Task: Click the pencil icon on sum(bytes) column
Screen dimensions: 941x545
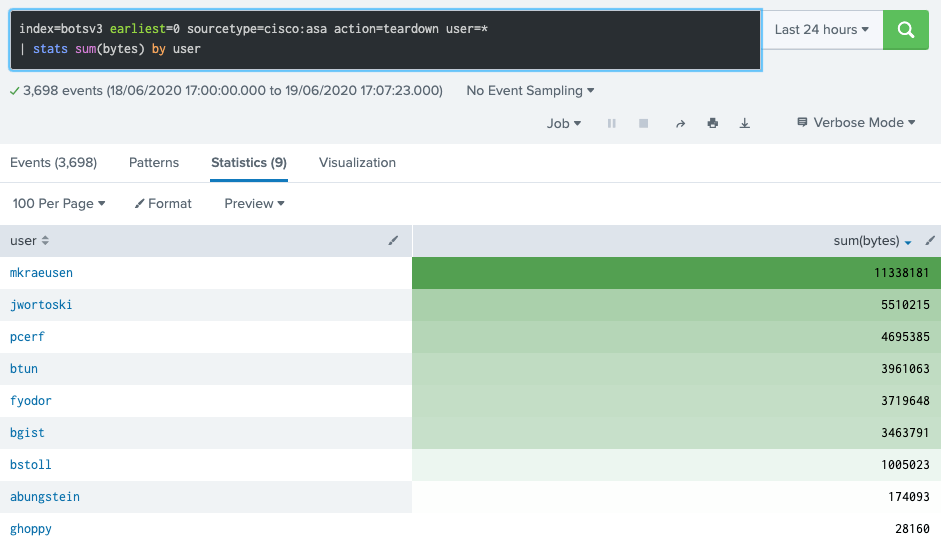Action: point(930,241)
